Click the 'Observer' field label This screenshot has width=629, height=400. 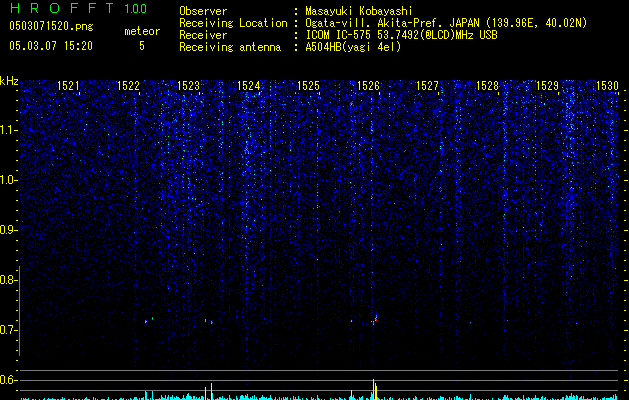203,11
